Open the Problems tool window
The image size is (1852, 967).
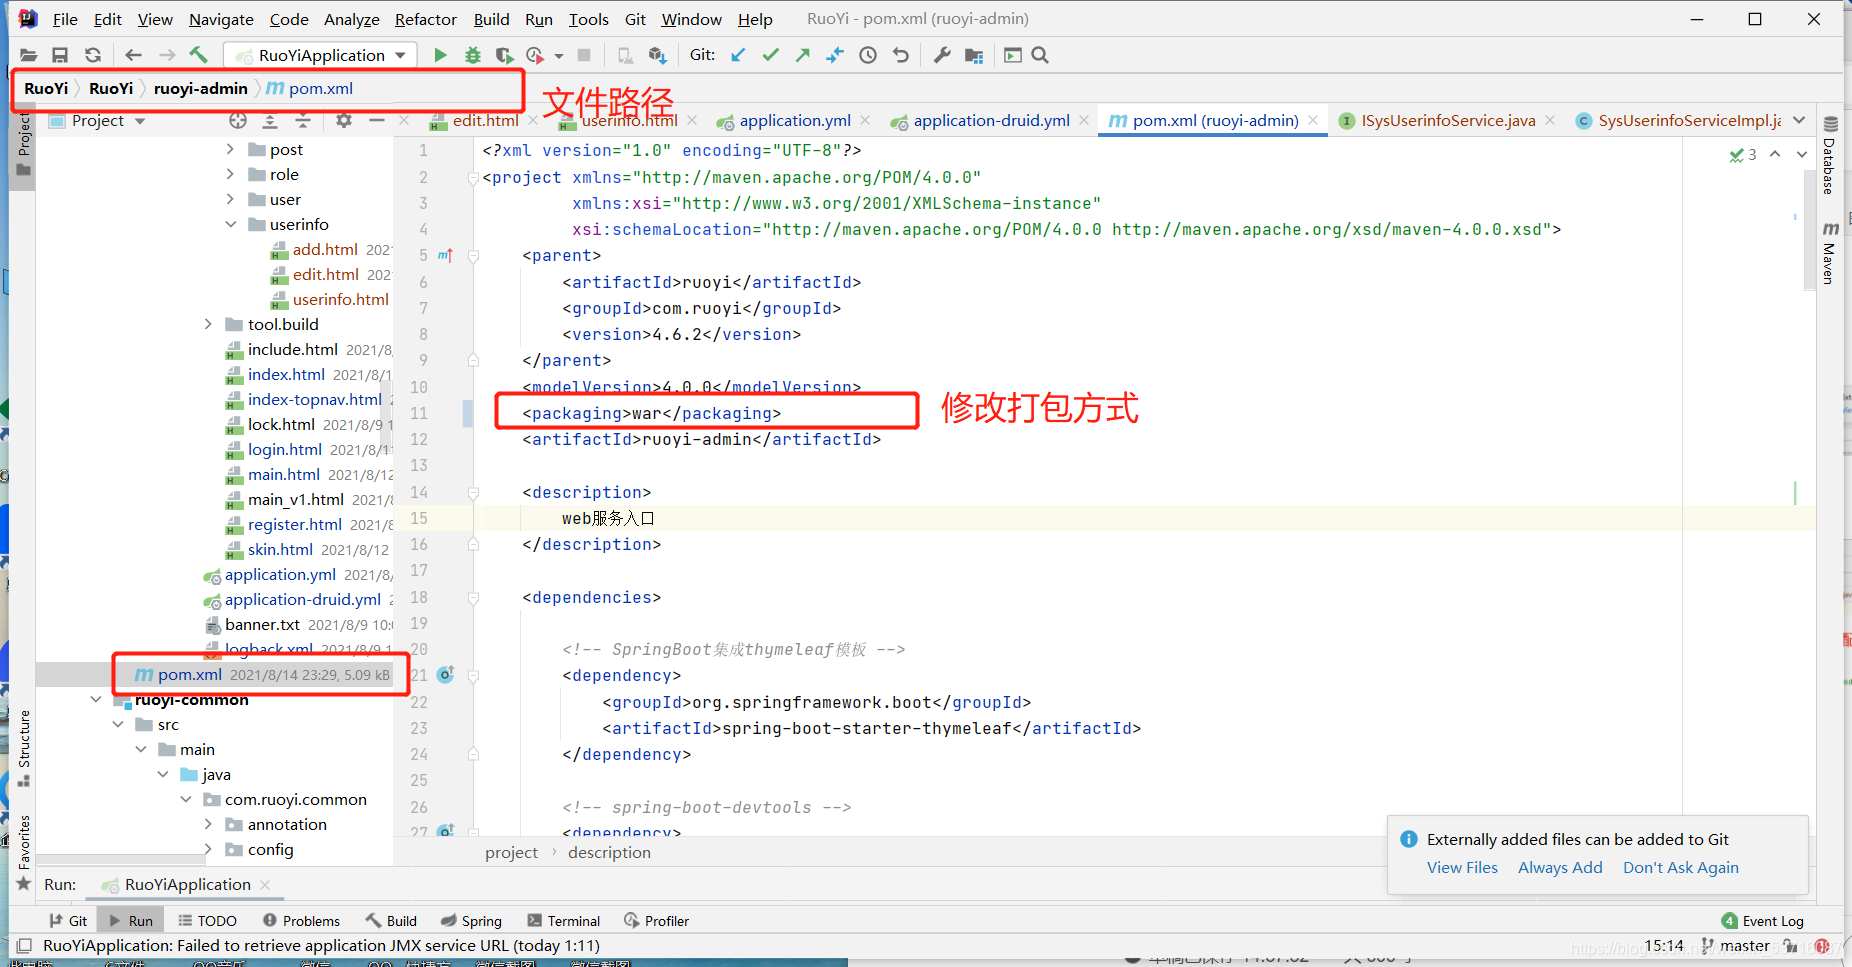tap(301, 921)
